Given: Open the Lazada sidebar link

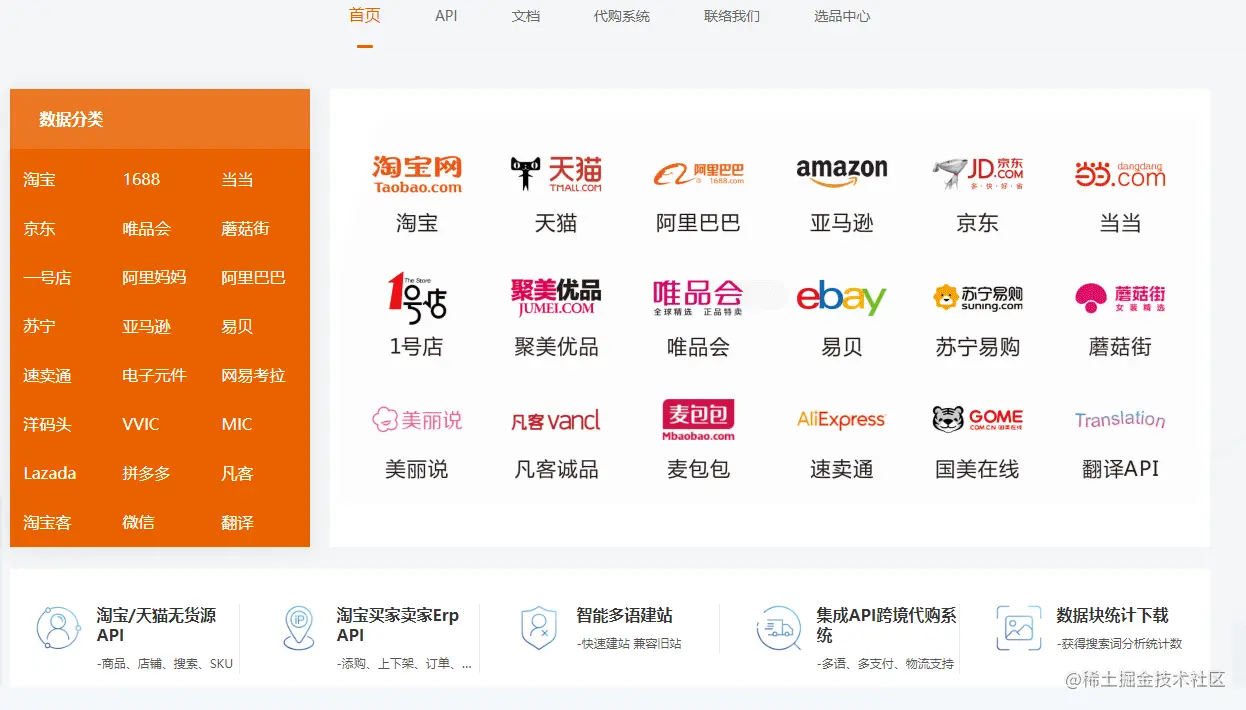Looking at the screenshot, I should (50, 473).
